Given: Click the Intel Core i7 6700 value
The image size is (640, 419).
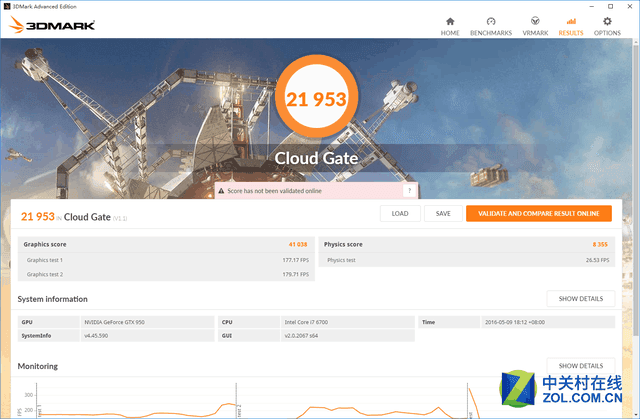Looking at the screenshot, I should coord(306,322).
